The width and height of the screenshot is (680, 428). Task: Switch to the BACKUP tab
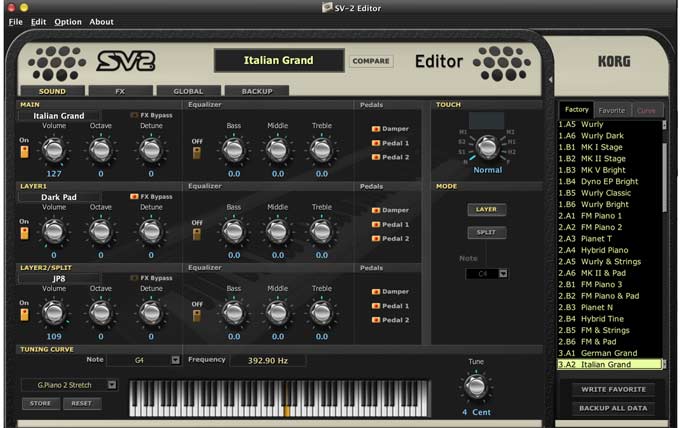coord(257,91)
